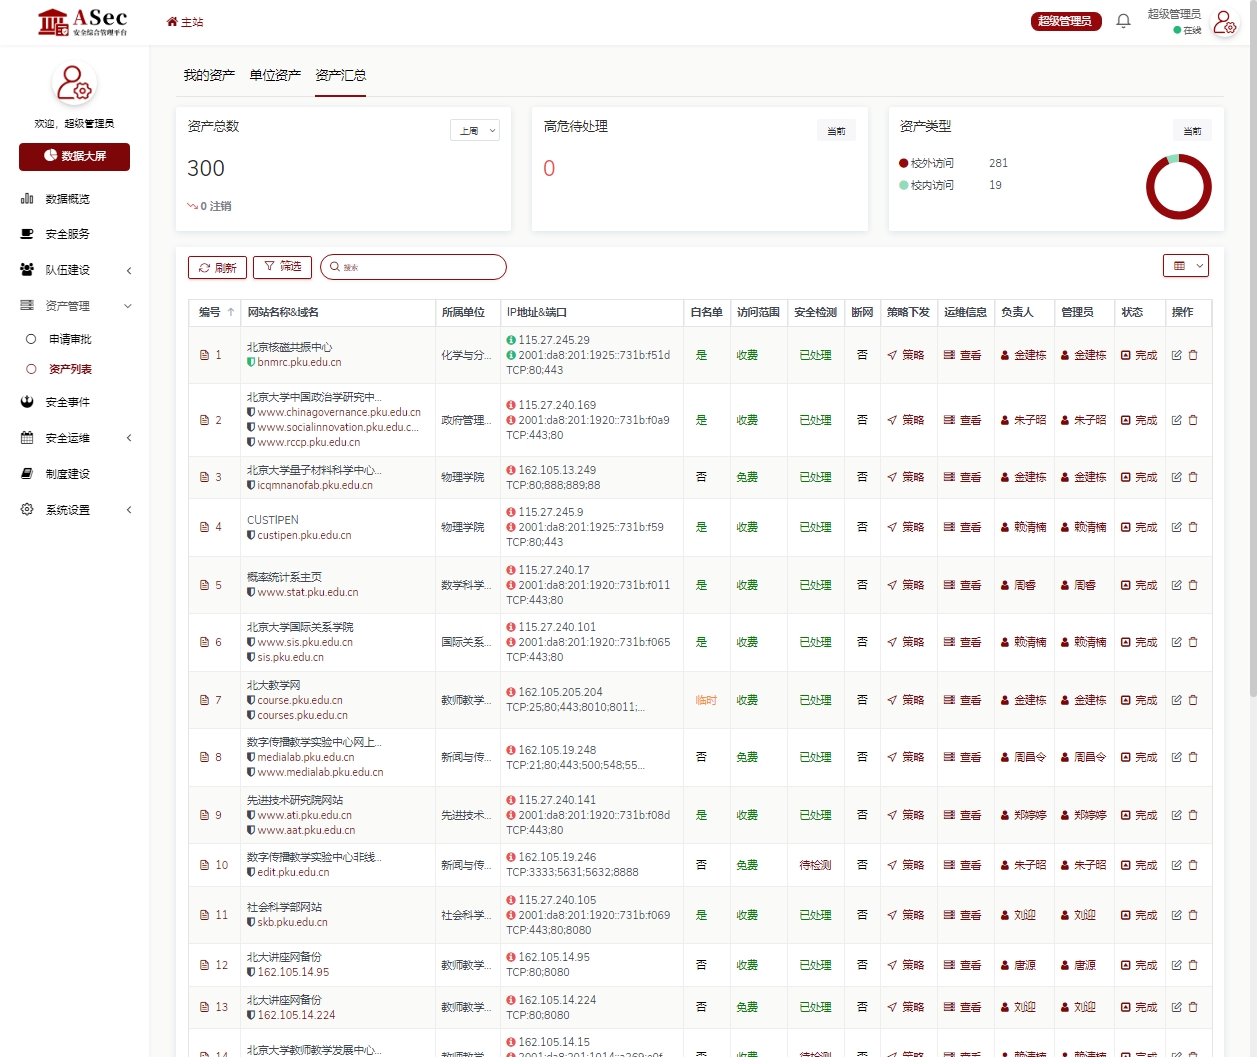Switch to the 我的资产 tab
The height and width of the screenshot is (1057, 1257).
209,75
